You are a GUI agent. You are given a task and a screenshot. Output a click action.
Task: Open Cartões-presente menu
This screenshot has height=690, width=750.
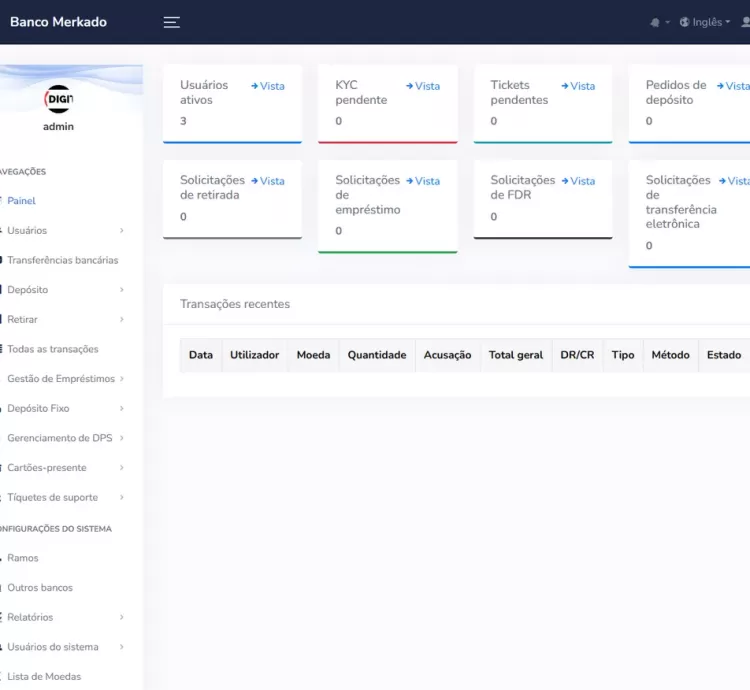pyautogui.click(x=46, y=468)
